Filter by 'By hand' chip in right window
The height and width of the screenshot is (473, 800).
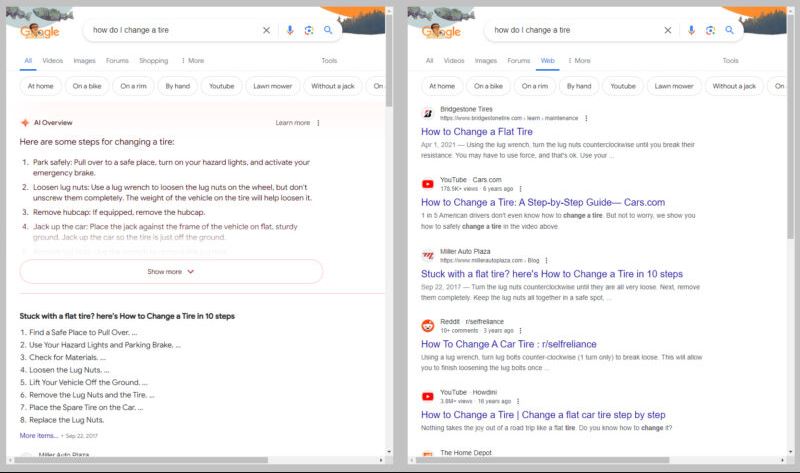tap(579, 86)
